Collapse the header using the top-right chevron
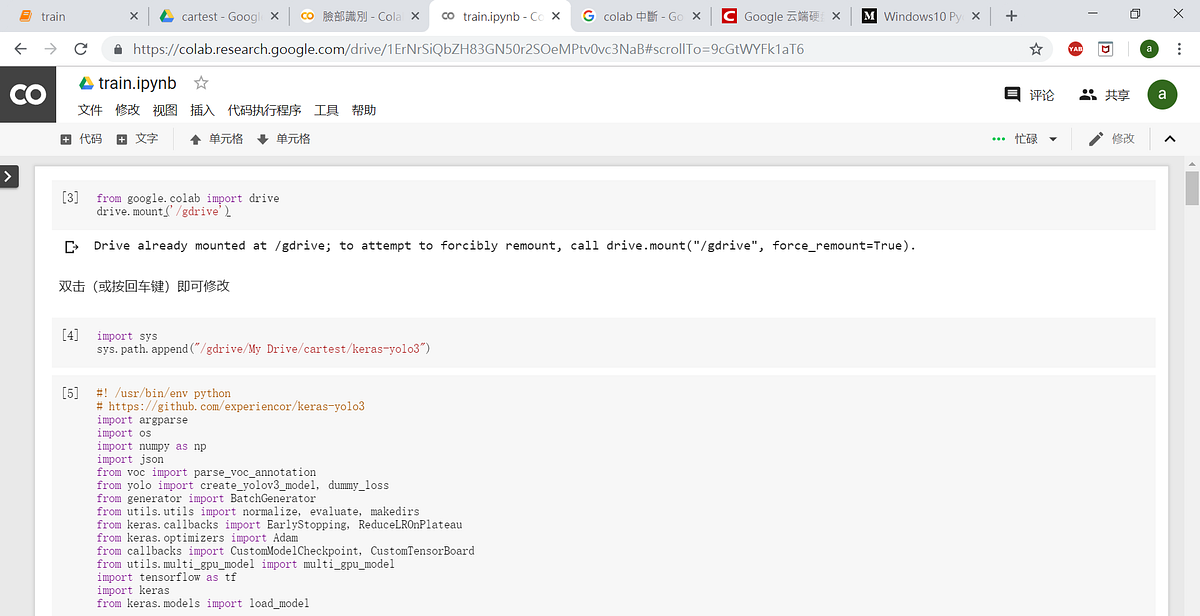 1169,139
